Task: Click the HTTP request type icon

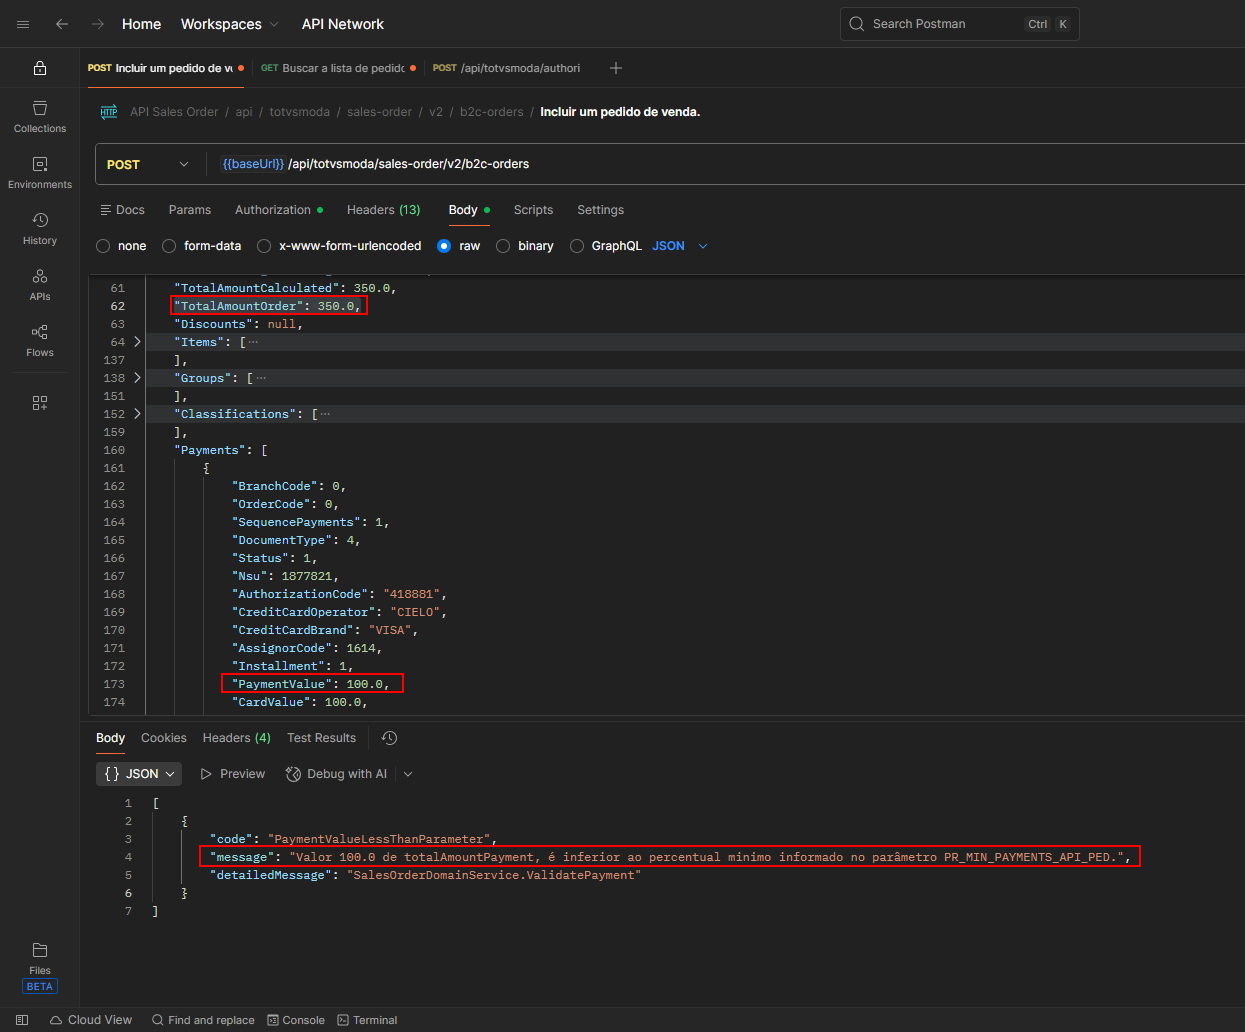Action: 109,112
